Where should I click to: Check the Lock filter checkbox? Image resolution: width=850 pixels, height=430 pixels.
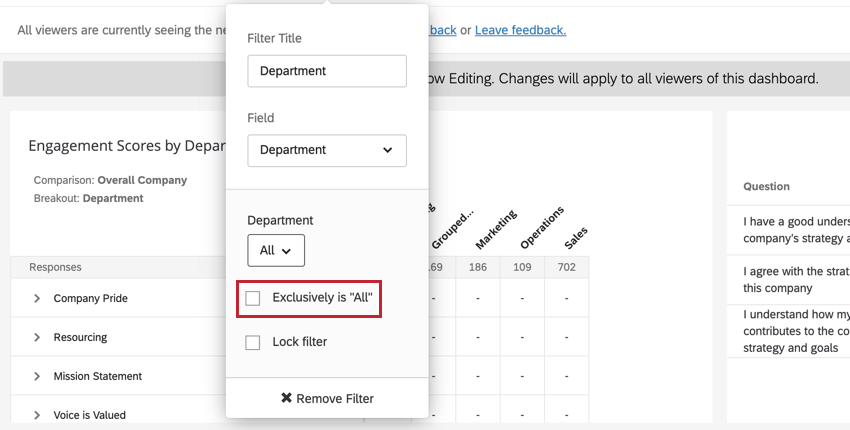(253, 342)
